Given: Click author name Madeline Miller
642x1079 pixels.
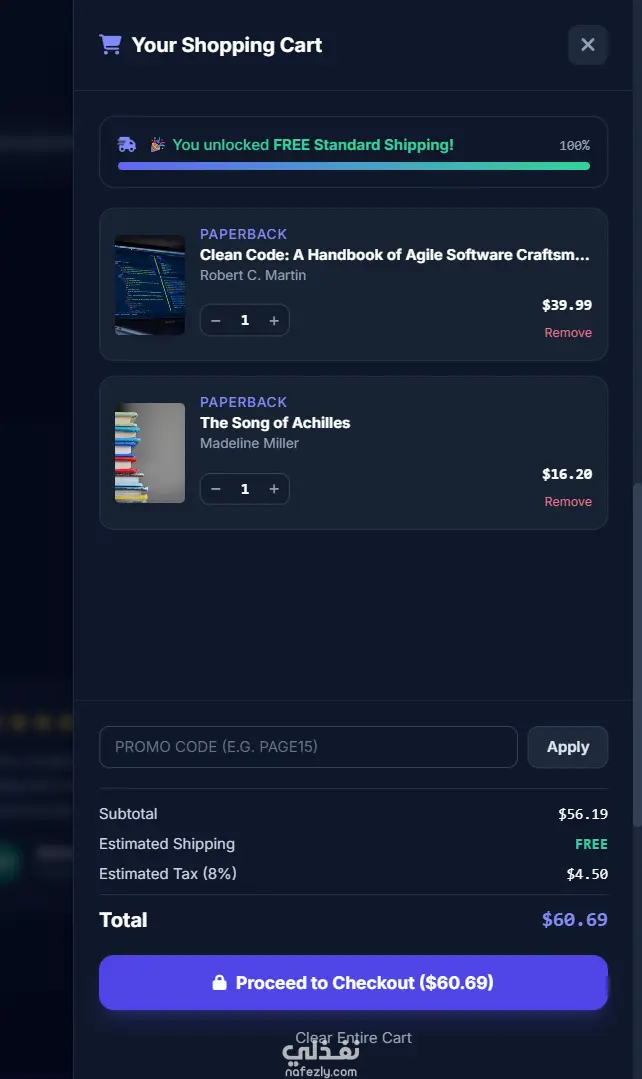Looking at the screenshot, I should tap(249, 443).
